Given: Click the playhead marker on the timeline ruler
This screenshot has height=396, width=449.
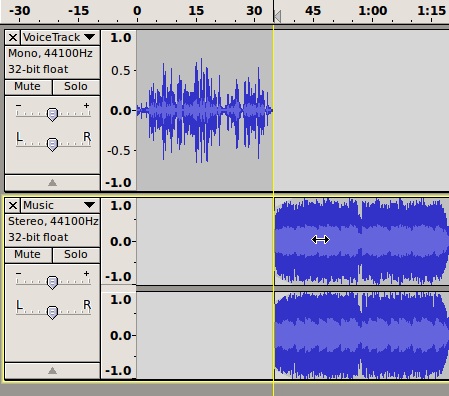Looking at the screenshot, I should coord(277,16).
